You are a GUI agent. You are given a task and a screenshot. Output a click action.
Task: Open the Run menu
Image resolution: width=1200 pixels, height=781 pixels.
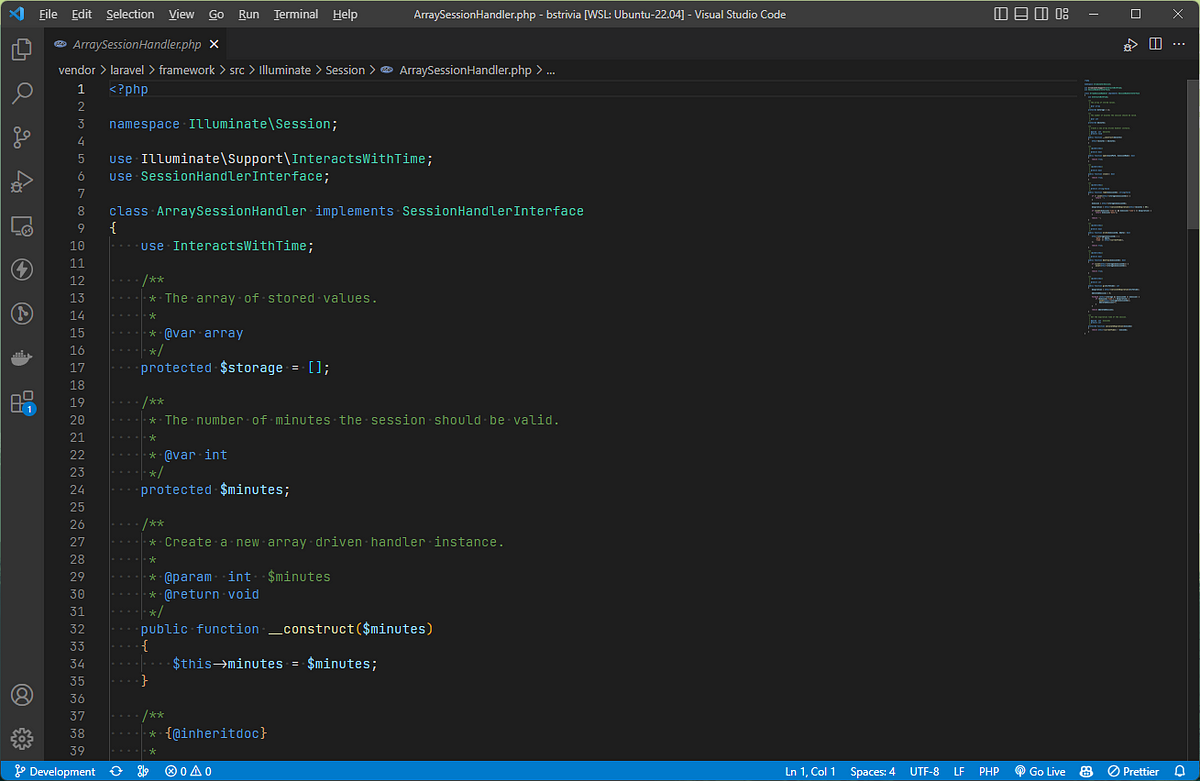click(x=249, y=14)
